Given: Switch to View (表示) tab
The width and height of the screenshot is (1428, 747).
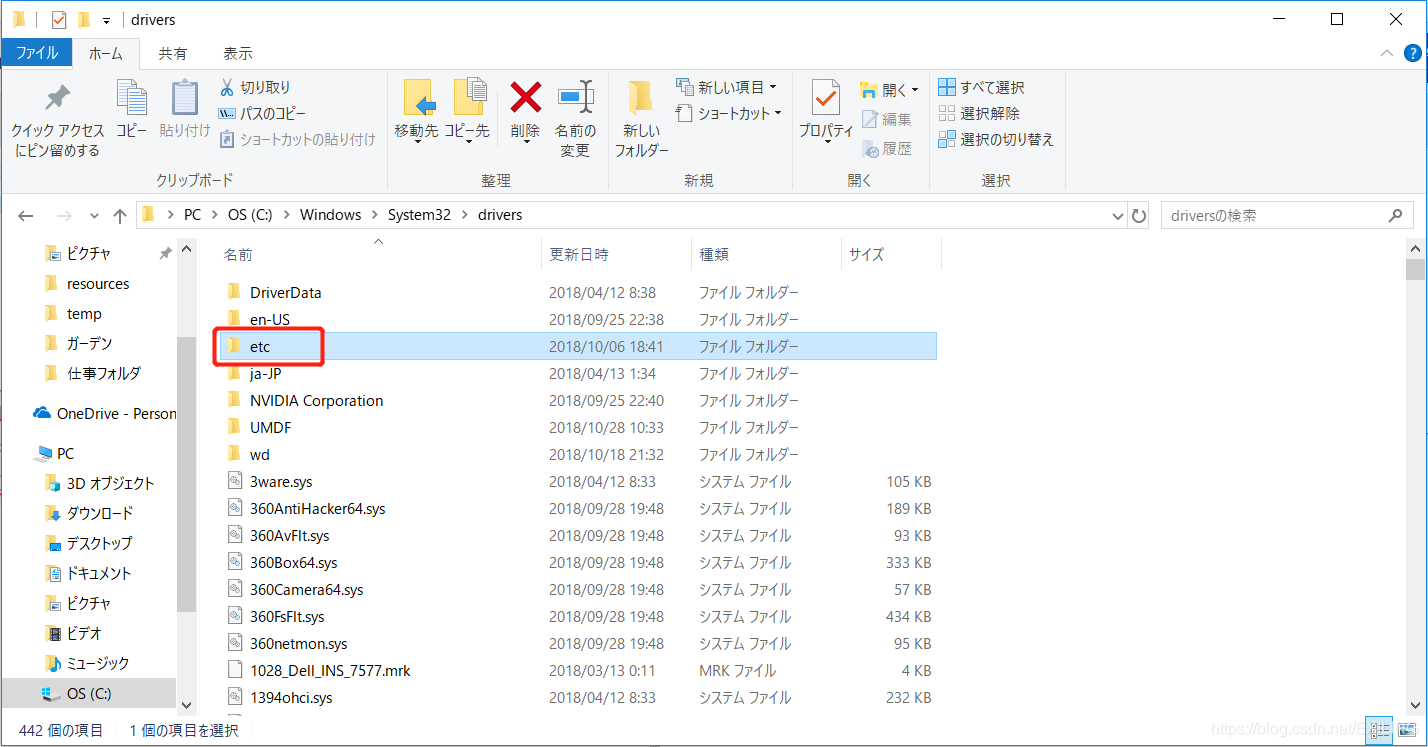Looking at the screenshot, I should click(x=237, y=53).
